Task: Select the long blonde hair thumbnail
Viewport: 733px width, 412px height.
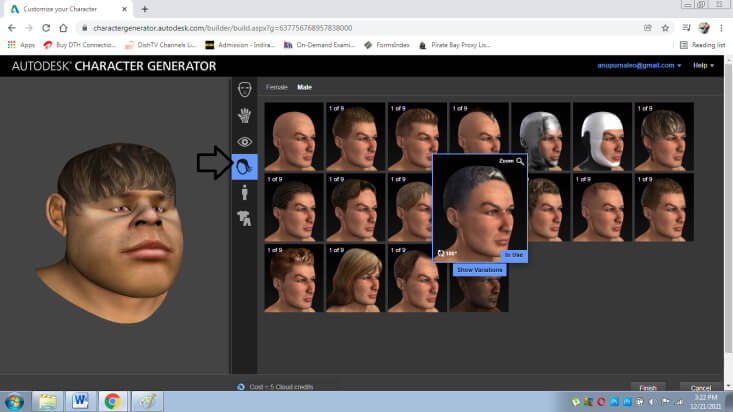Action: click(355, 278)
